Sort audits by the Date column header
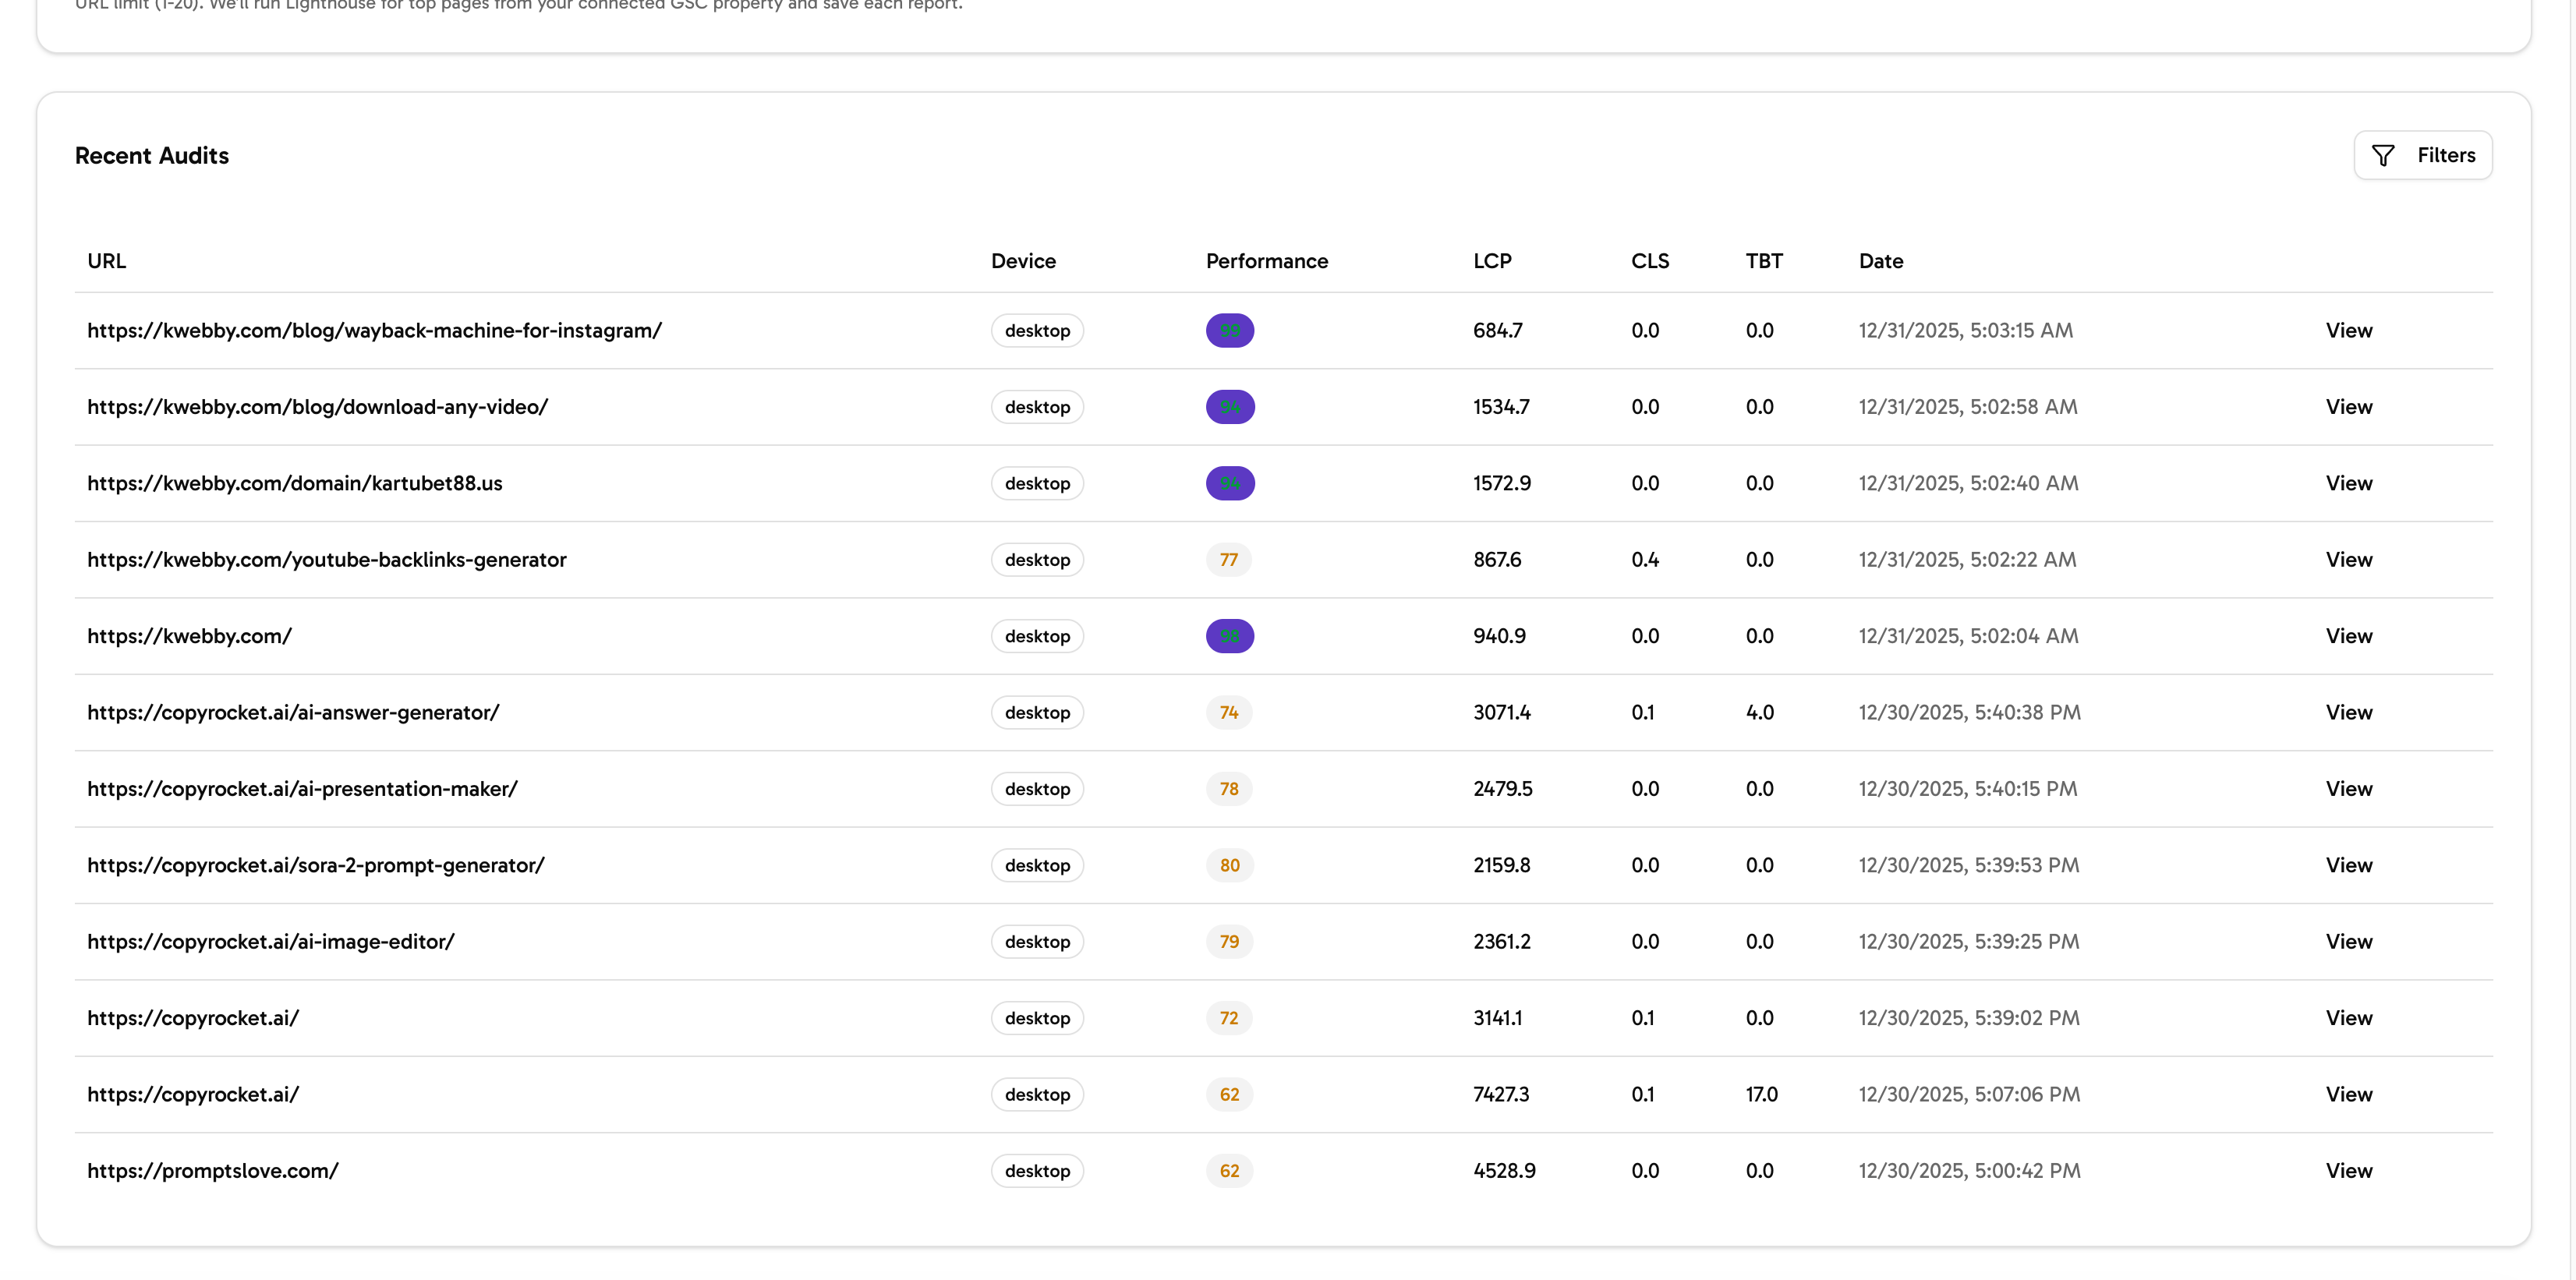 click(x=1881, y=261)
